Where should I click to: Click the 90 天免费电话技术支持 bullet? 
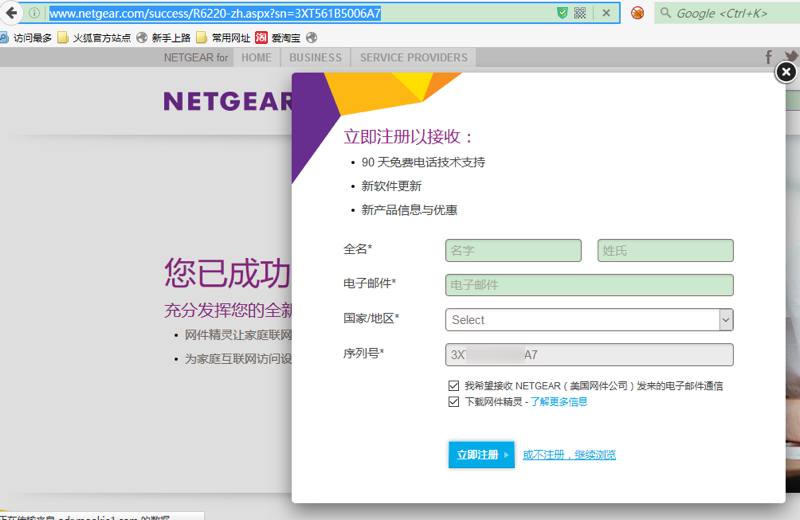[423, 162]
